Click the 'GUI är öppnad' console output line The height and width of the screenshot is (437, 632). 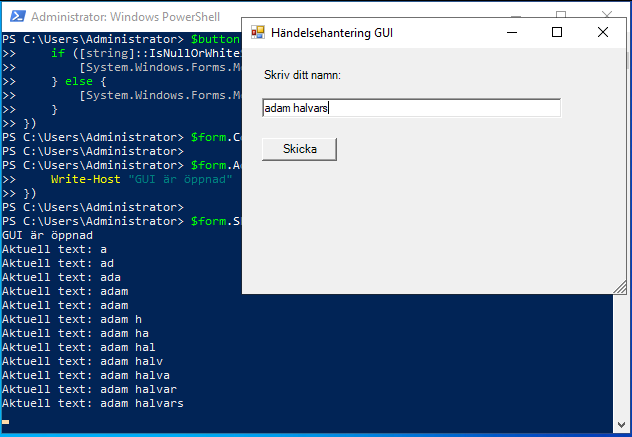point(47,235)
